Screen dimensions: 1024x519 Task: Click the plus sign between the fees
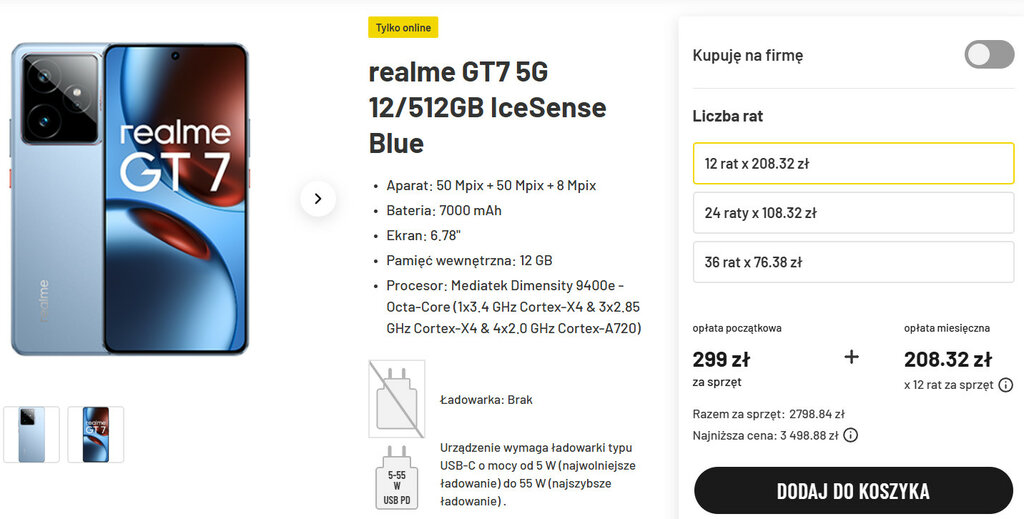[851, 357]
